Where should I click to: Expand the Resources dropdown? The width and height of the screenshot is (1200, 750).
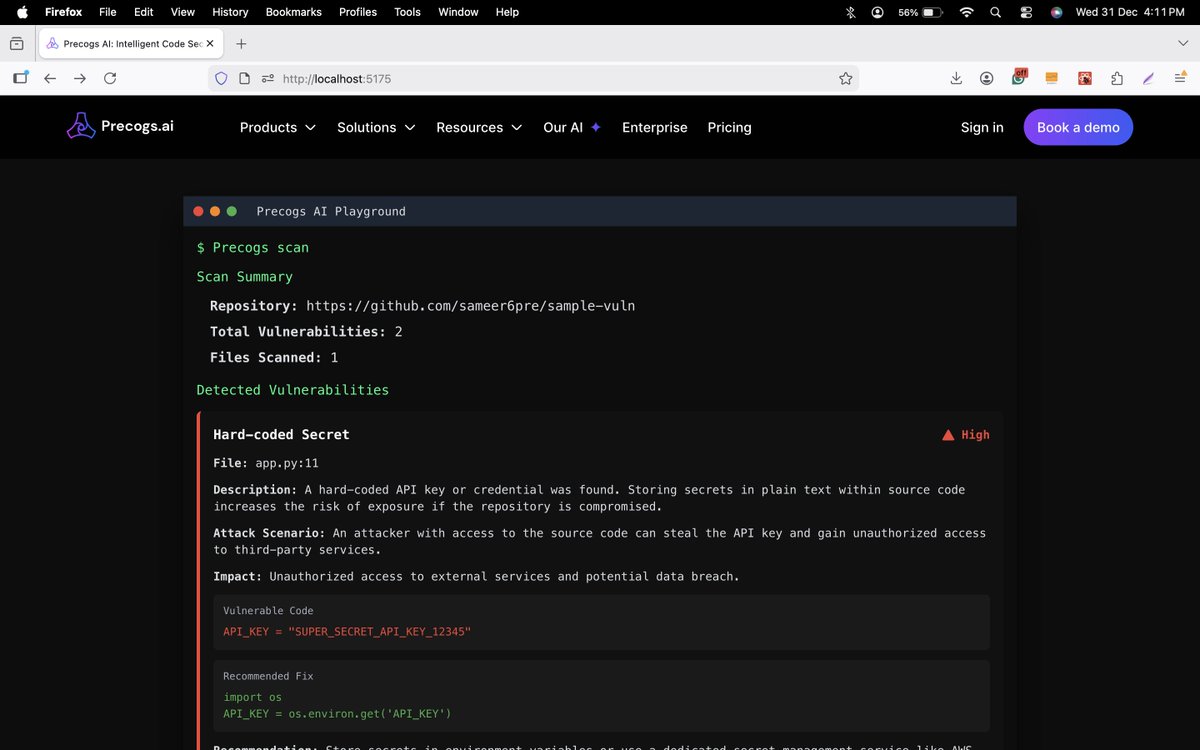(479, 127)
